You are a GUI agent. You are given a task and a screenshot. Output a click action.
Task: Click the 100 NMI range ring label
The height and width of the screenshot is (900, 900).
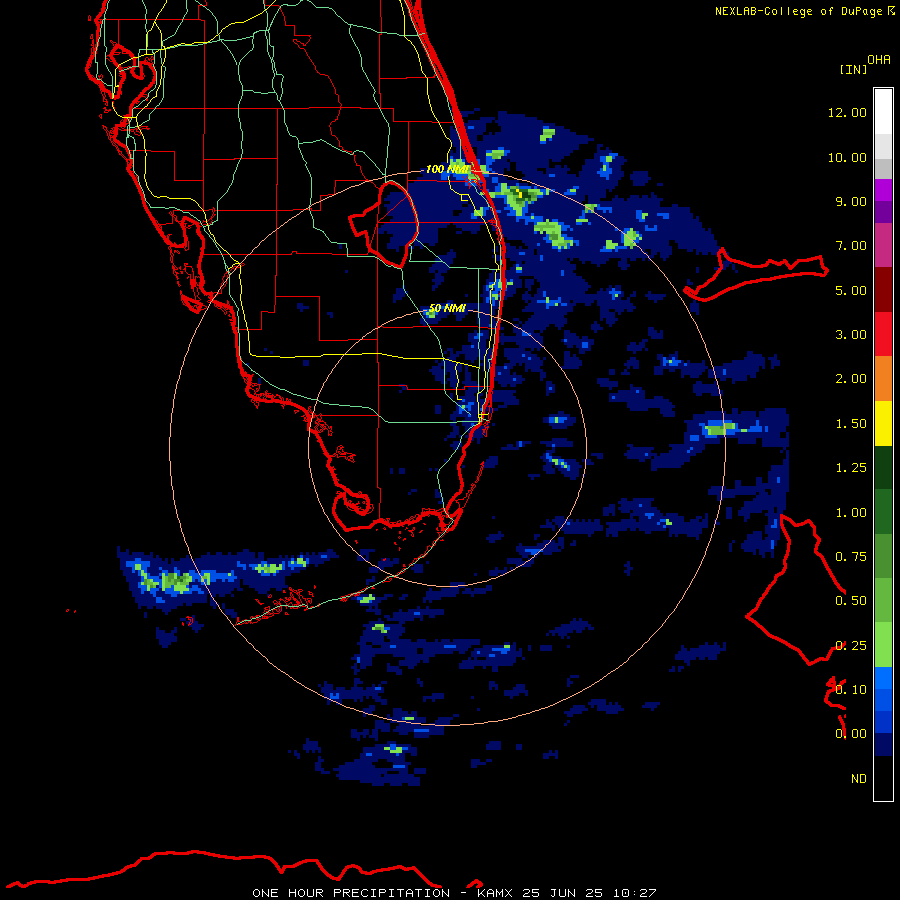pos(447,169)
